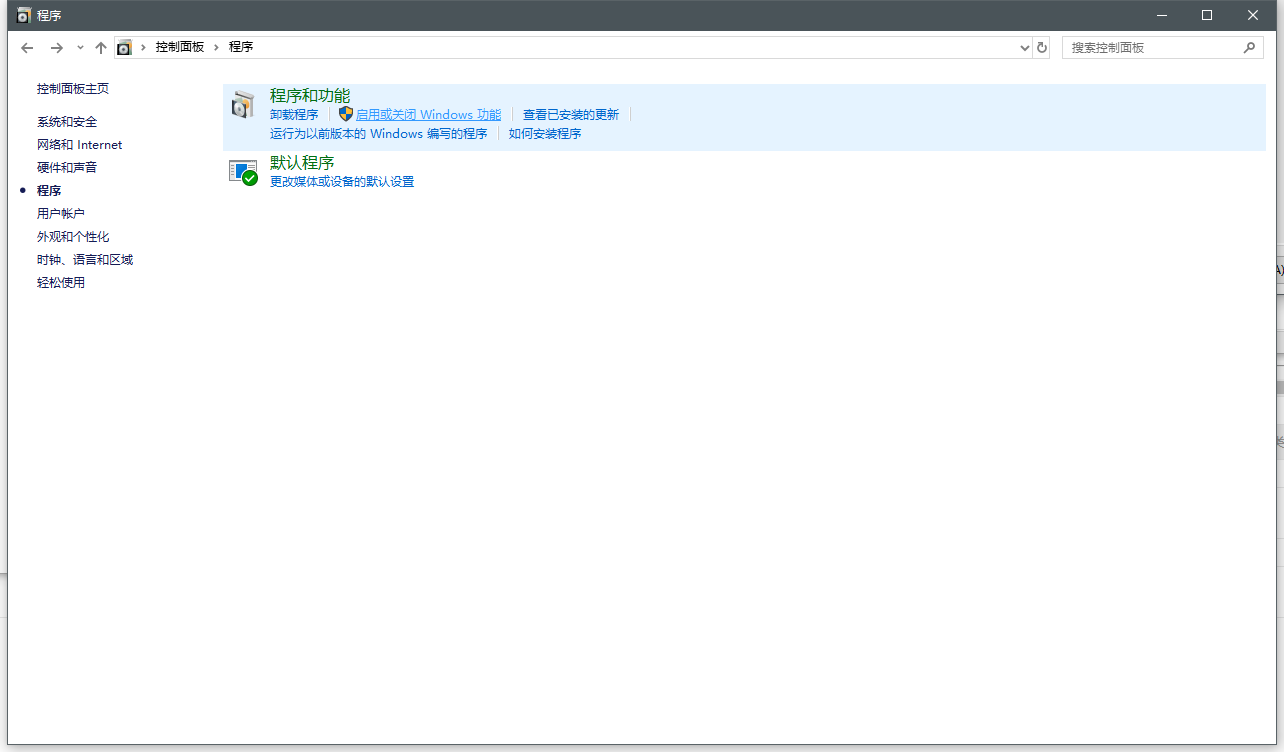Click 控制面板 breadcrumb segment
1284x752 pixels.
click(180, 47)
